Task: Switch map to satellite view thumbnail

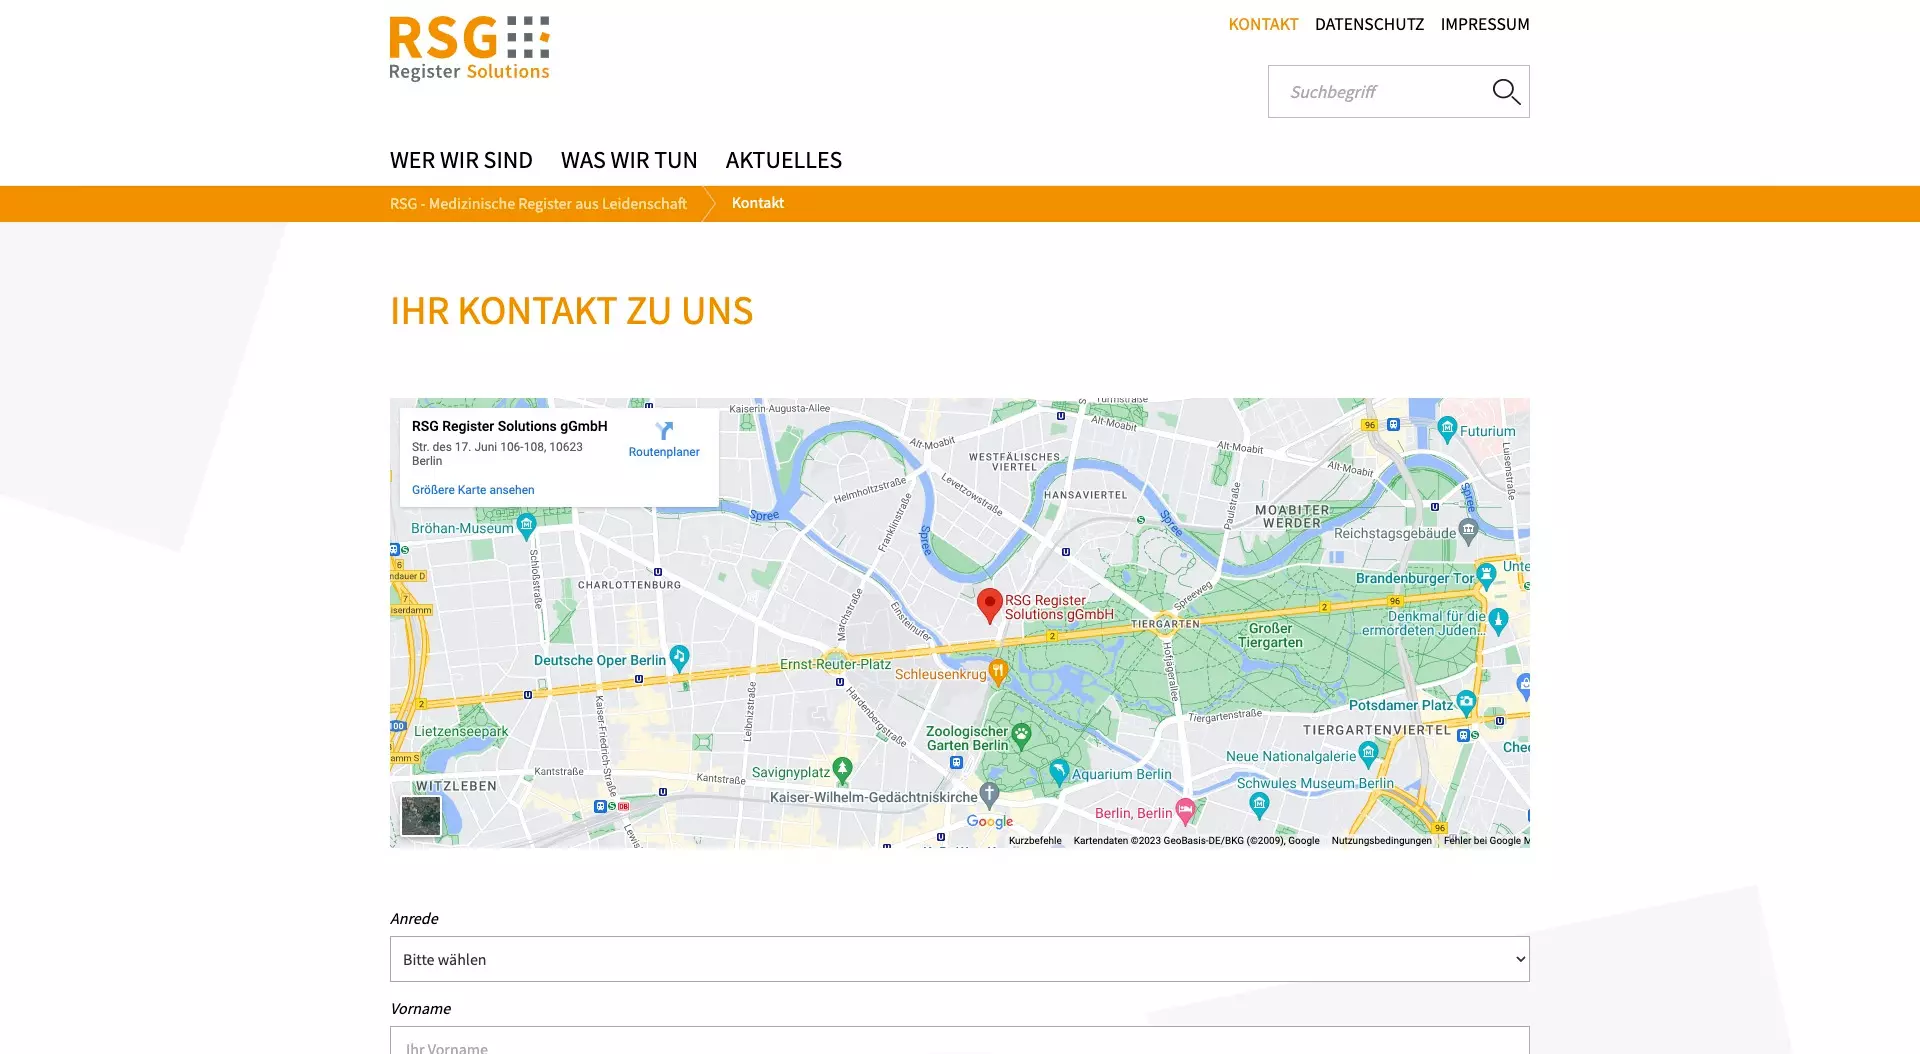Action: [x=421, y=816]
